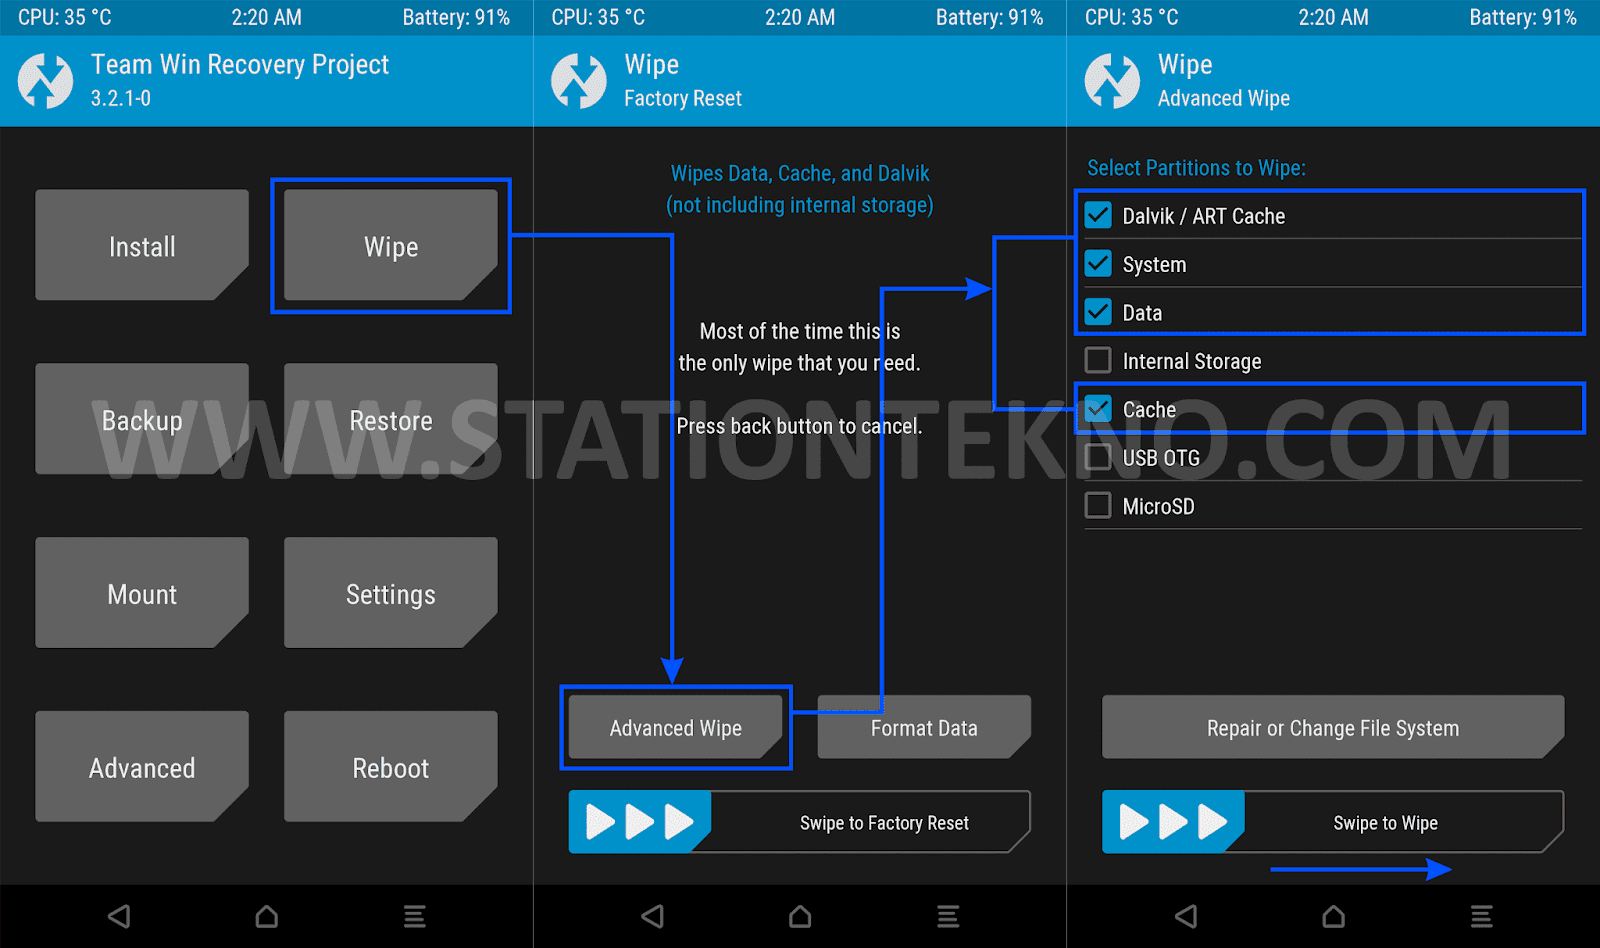Tap the TWRP logo on Factory Reset screen
1600x948 pixels.
click(579, 80)
